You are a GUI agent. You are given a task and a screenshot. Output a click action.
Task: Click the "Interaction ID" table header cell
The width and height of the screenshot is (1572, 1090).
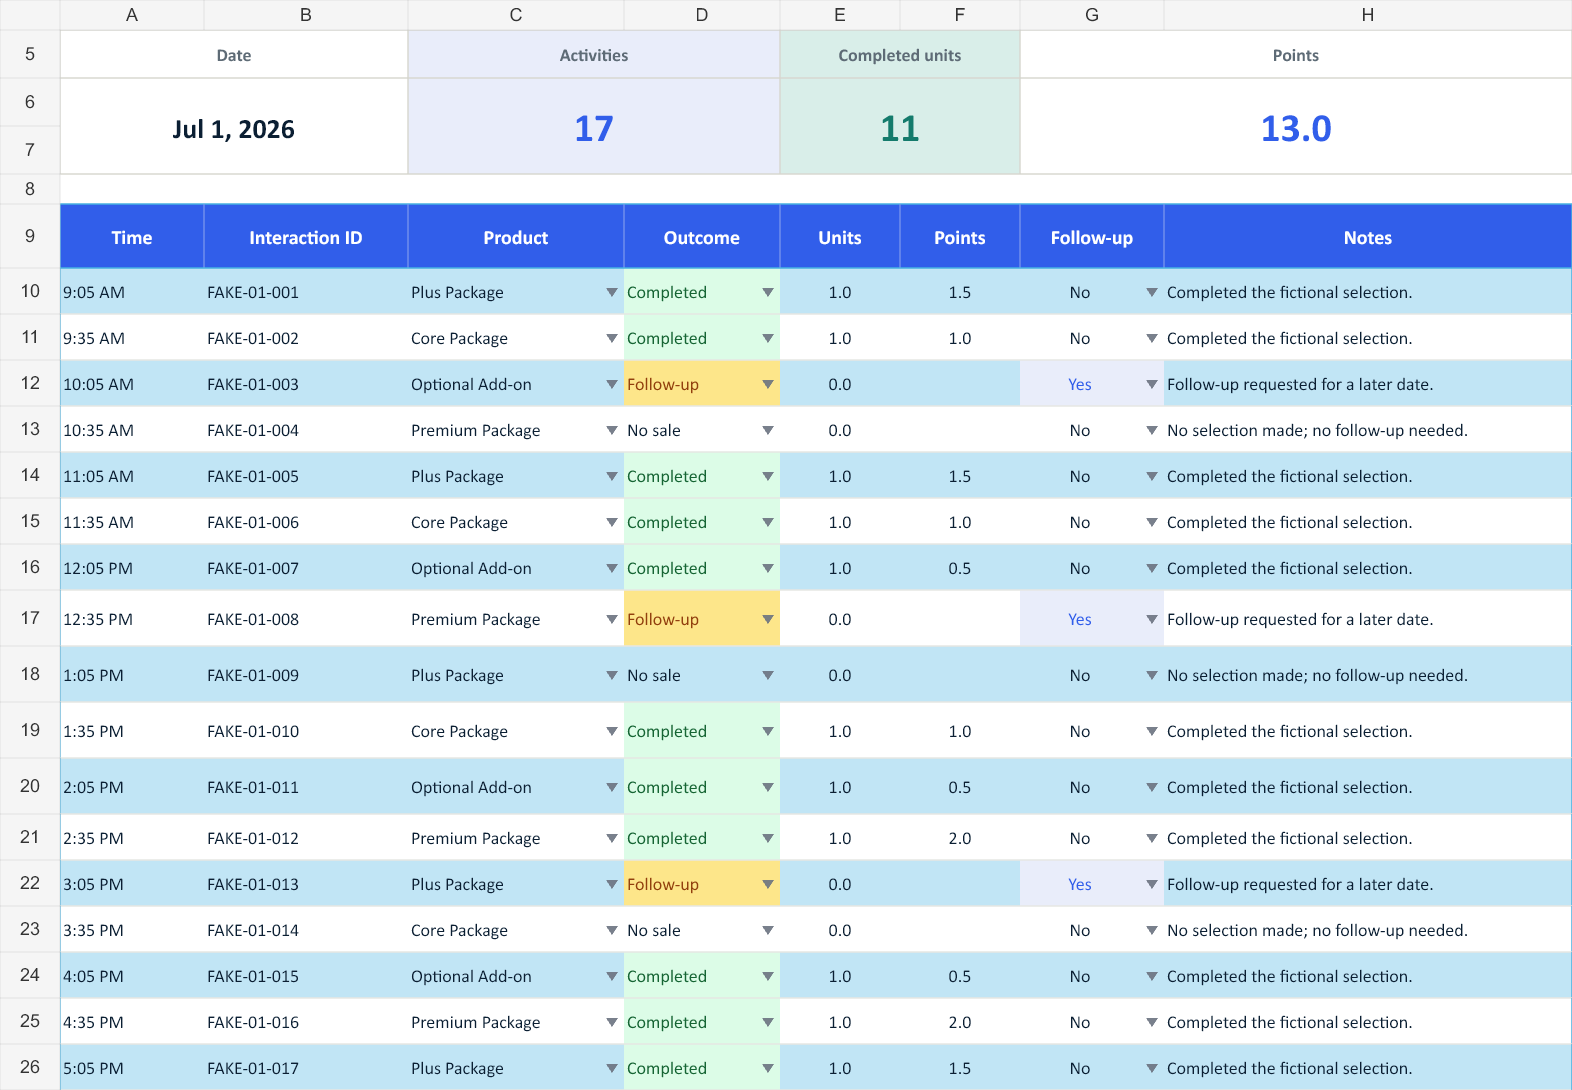(306, 237)
